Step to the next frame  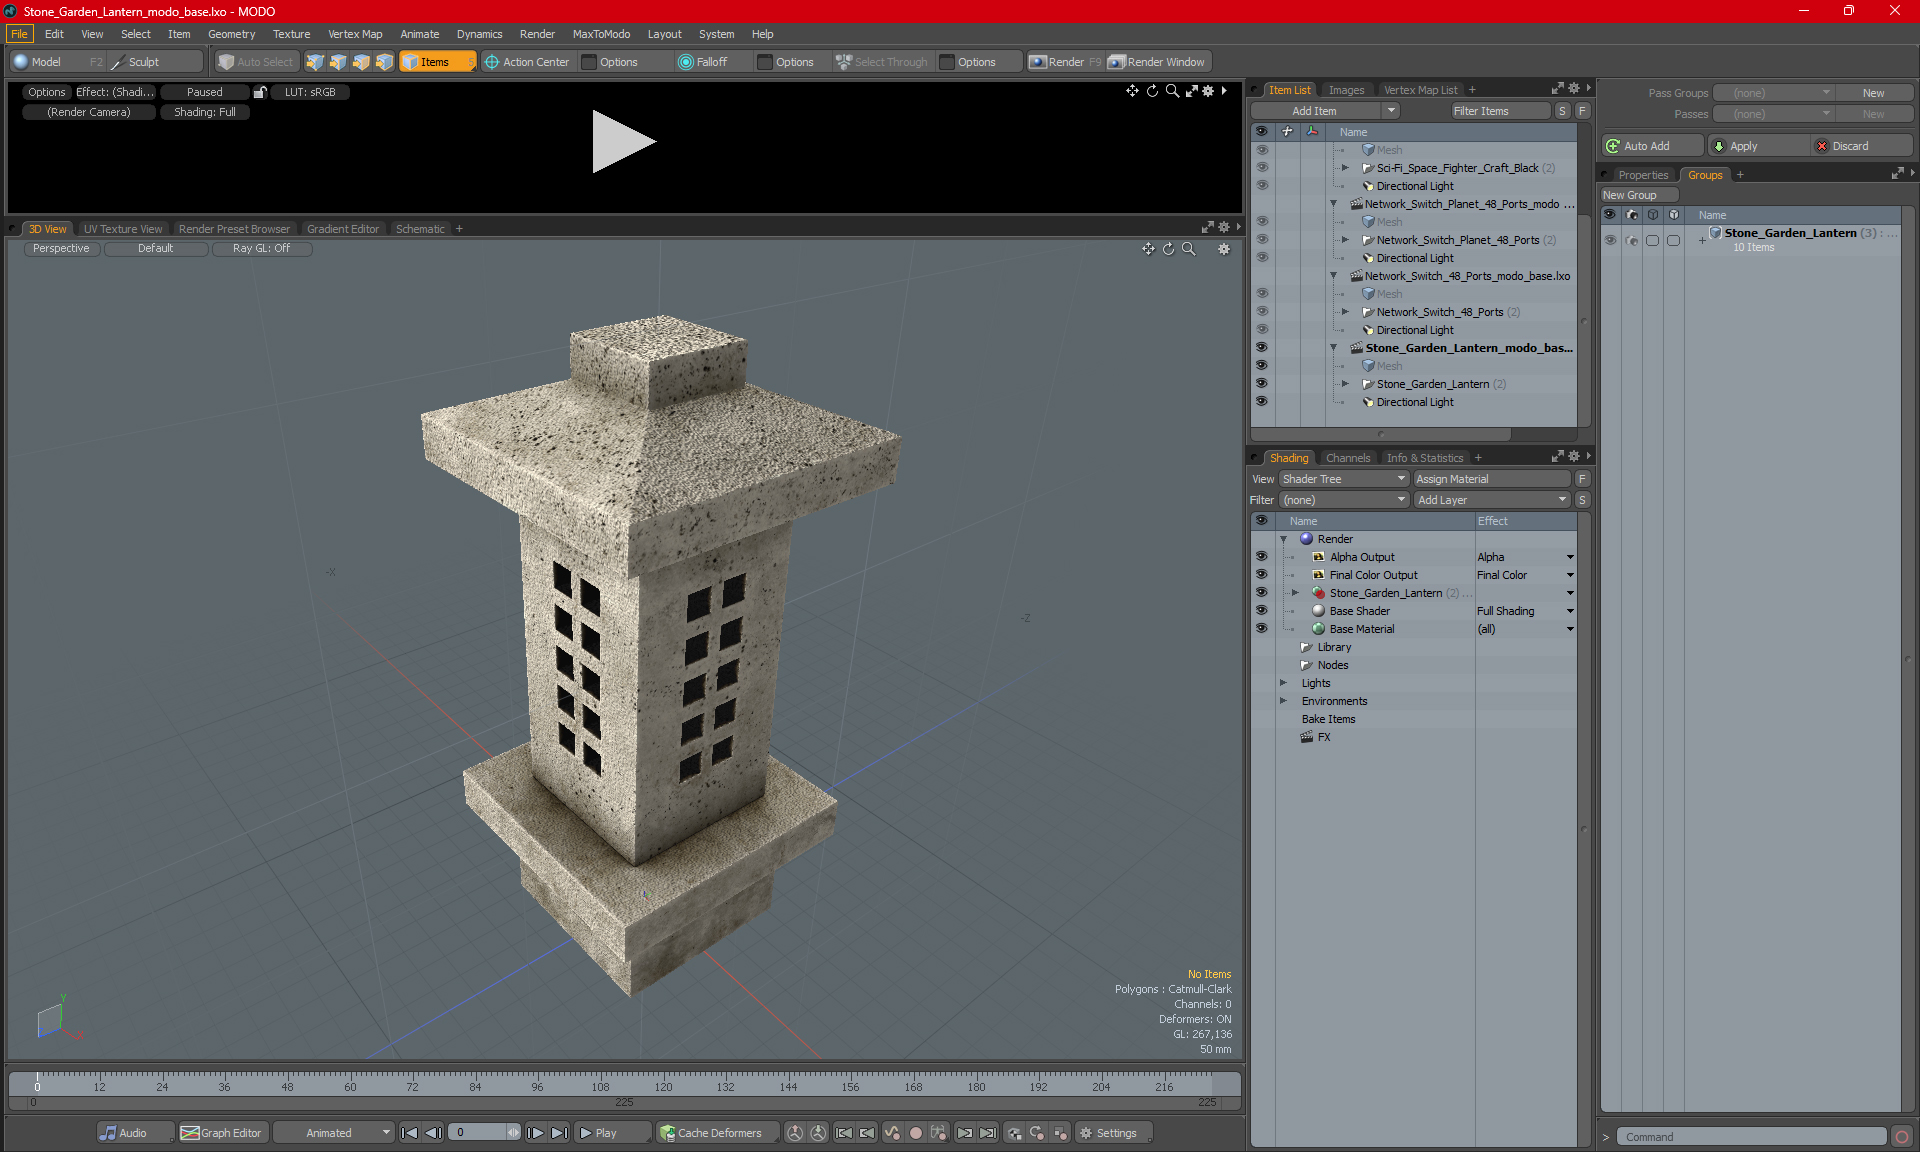coord(536,1133)
